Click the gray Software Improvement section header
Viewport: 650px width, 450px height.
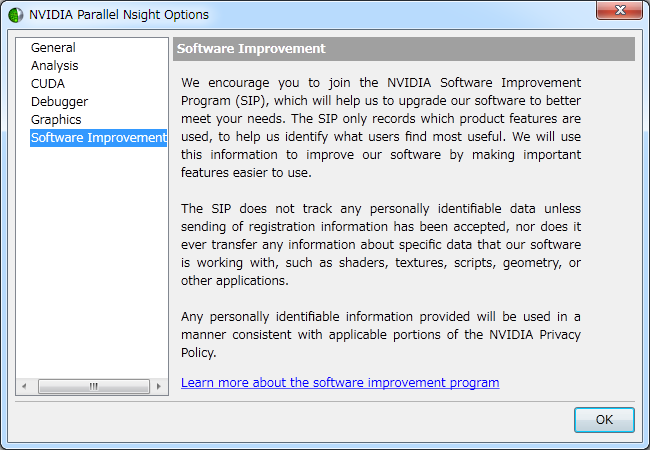pyautogui.click(x=404, y=49)
